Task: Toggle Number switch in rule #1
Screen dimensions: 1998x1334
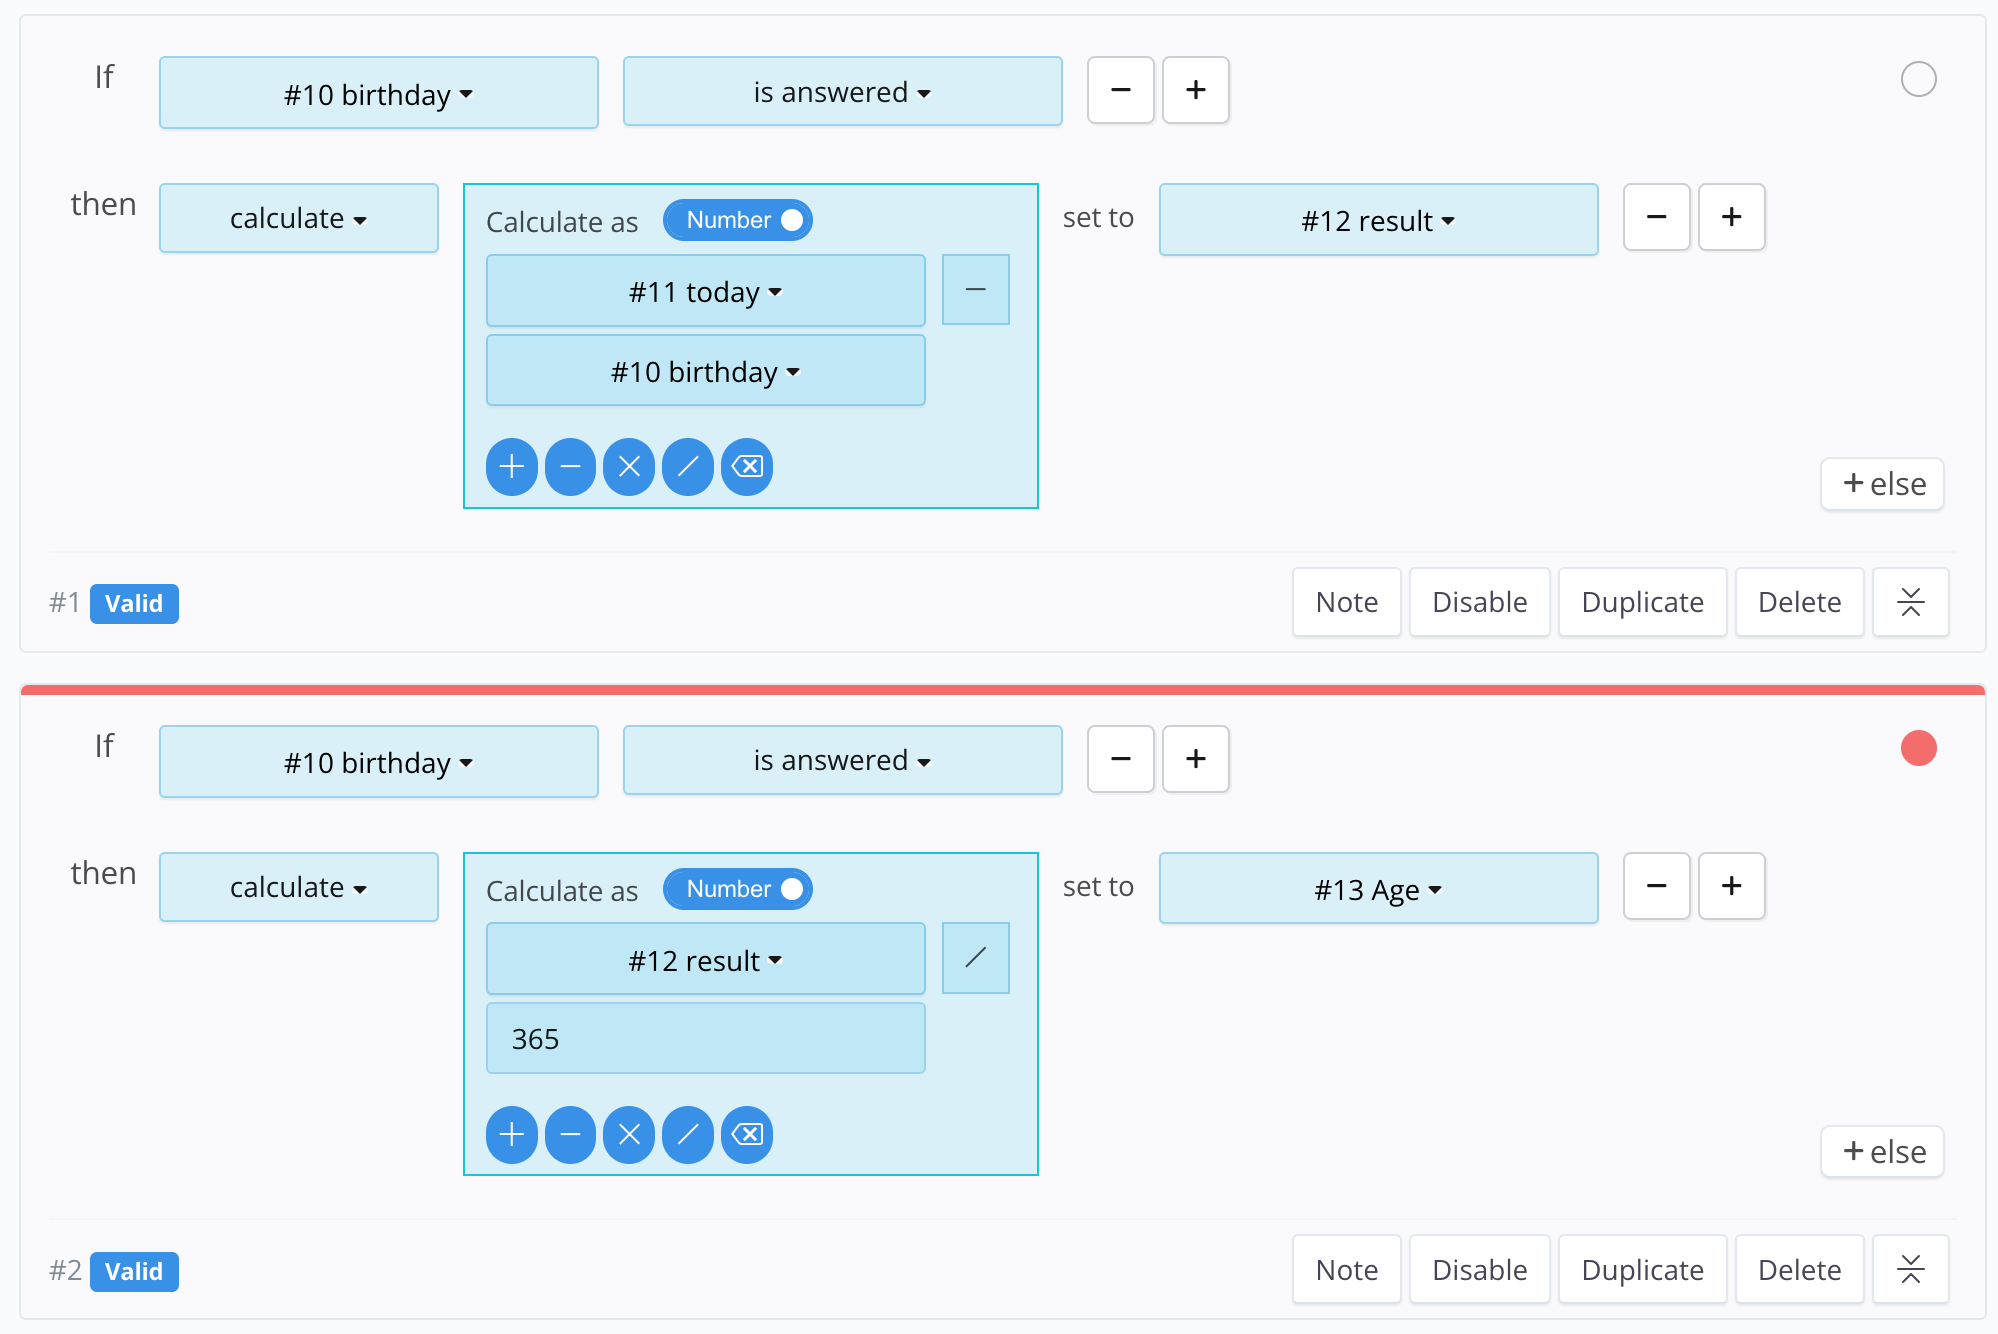Action: coord(738,220)
